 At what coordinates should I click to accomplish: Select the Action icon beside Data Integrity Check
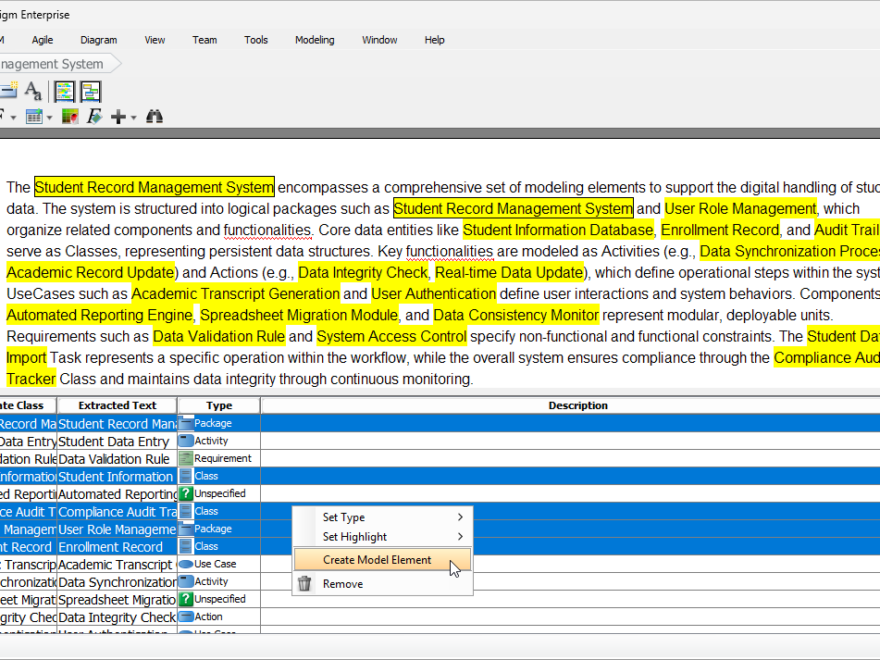point(186,616)
